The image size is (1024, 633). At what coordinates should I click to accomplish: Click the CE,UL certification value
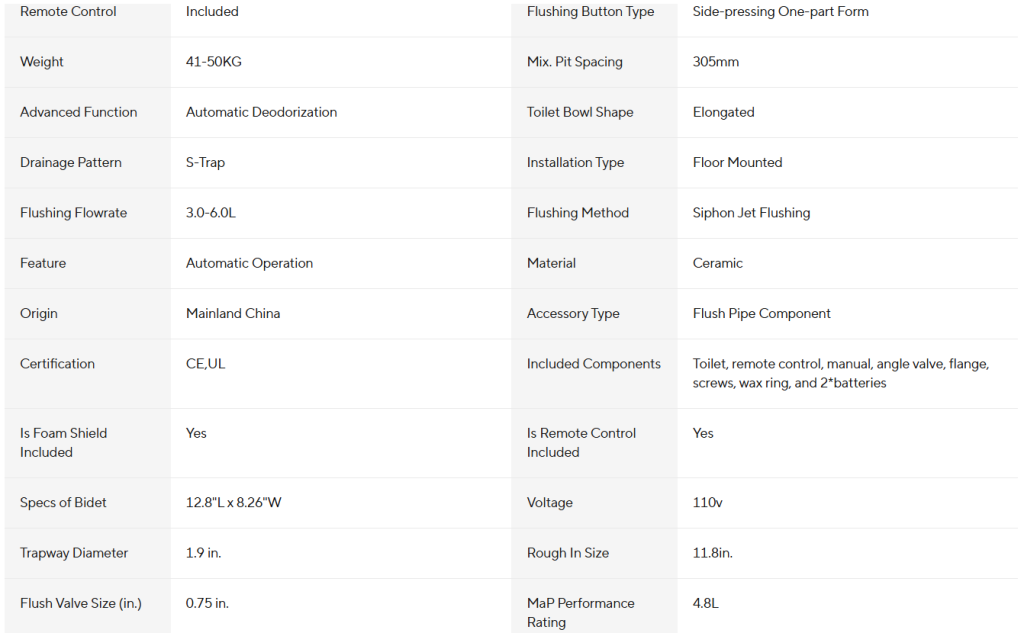point(205,363)
